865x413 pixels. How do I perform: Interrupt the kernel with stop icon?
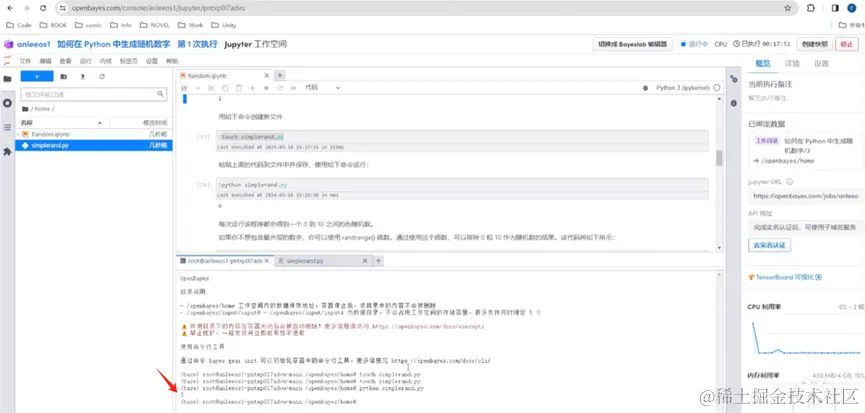coord(266,88)
